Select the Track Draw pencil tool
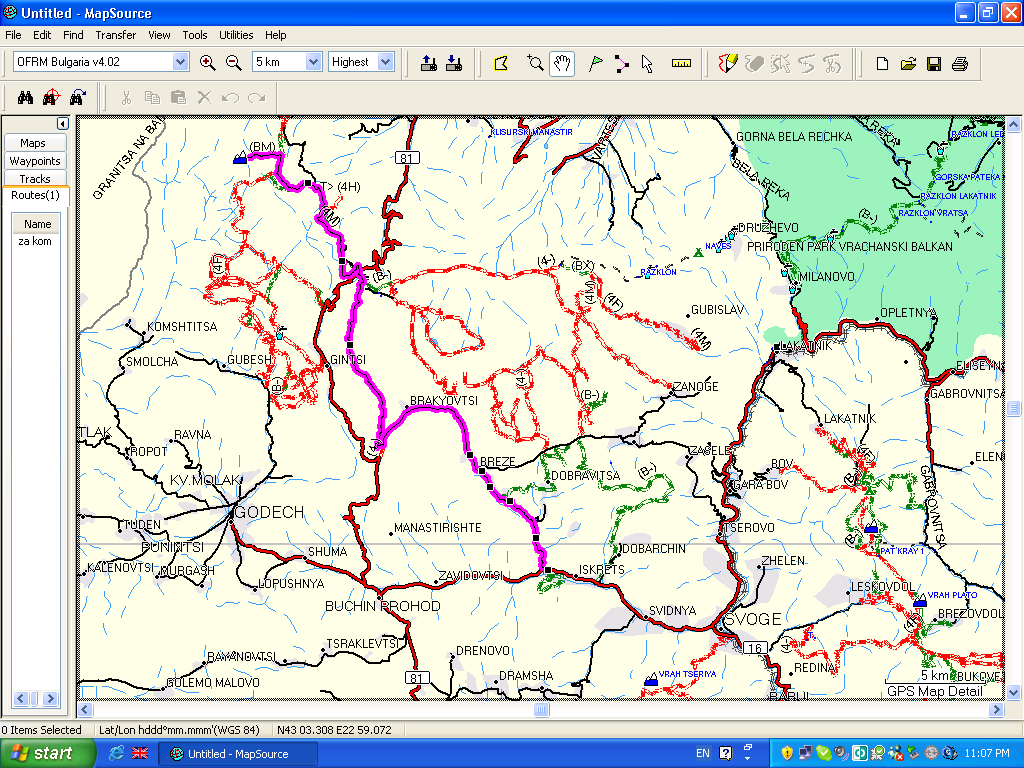The height and width of the screenshot is (768, 1024). tap(728, 63)
